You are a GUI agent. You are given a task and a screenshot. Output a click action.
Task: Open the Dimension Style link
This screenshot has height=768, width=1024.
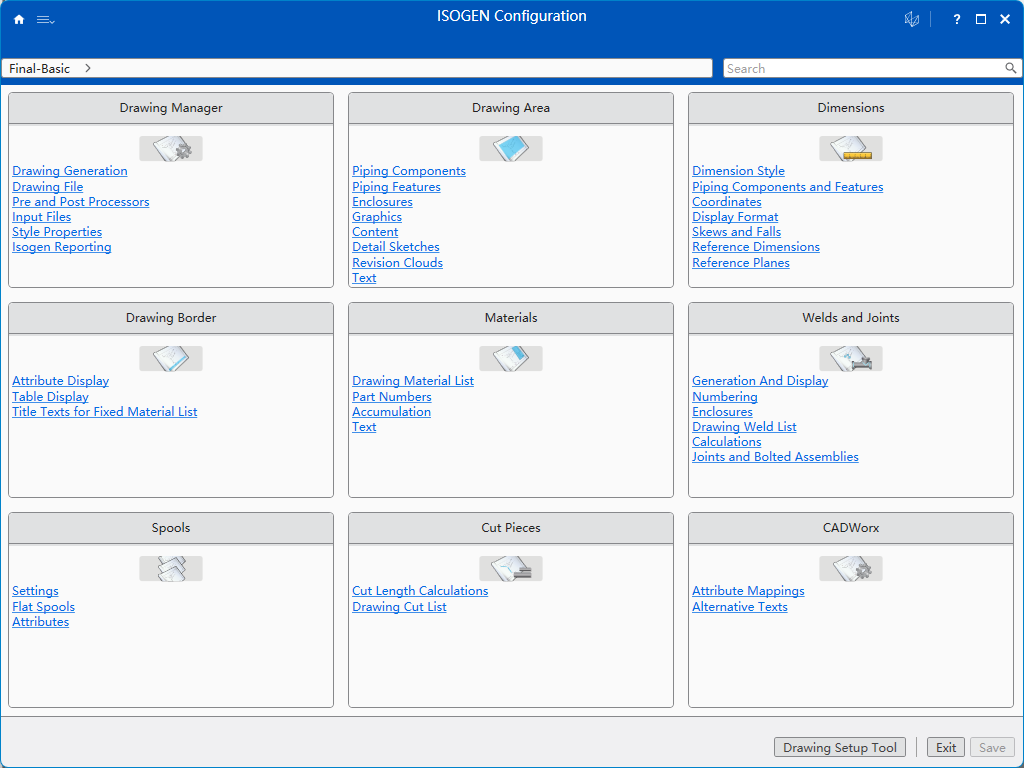(x=739, y=171)
